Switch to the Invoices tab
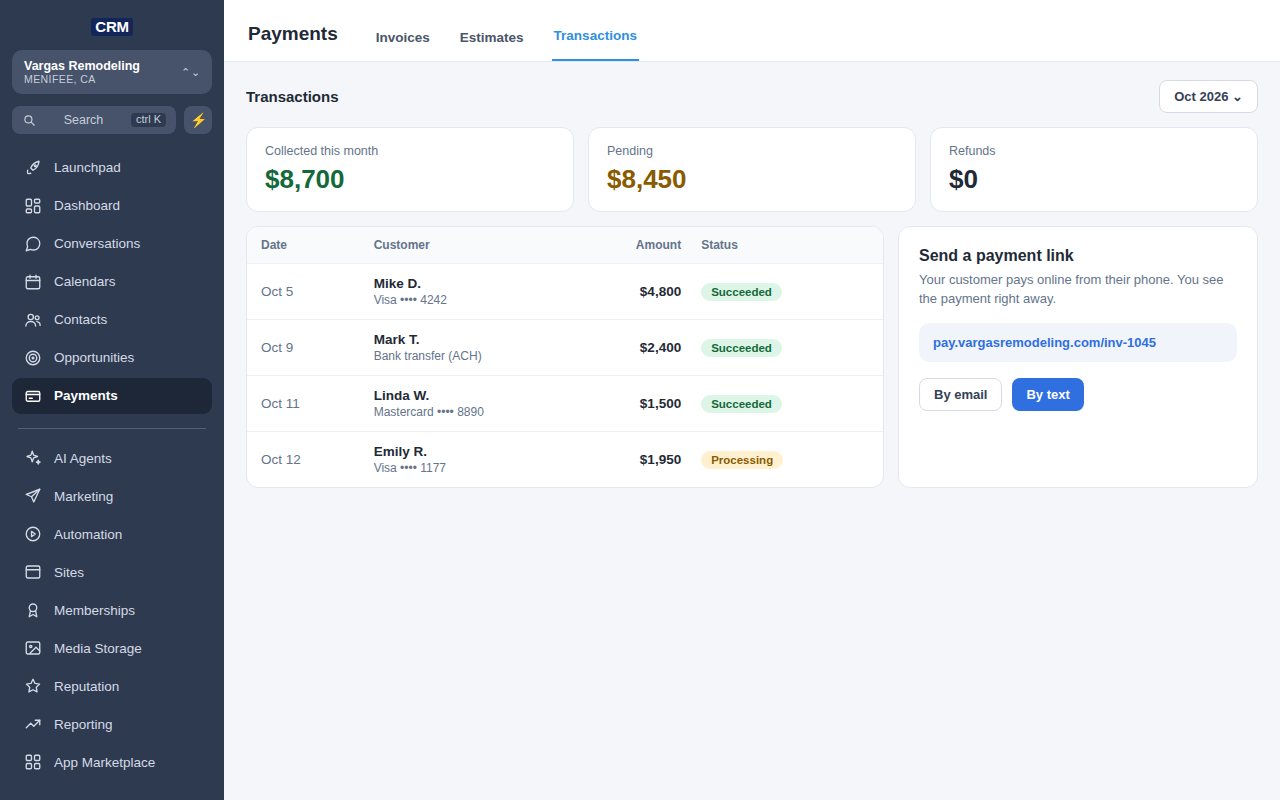The width and height of the screenshot is (1280, 800). coord(403,38)
